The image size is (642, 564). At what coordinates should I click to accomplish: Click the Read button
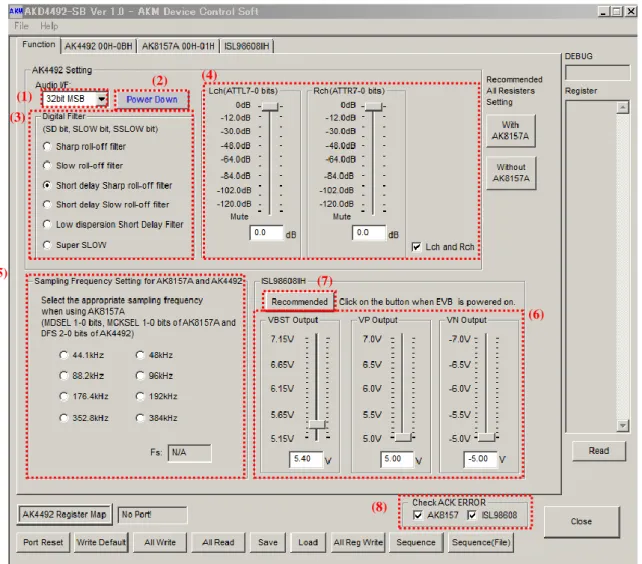point(599,451)
